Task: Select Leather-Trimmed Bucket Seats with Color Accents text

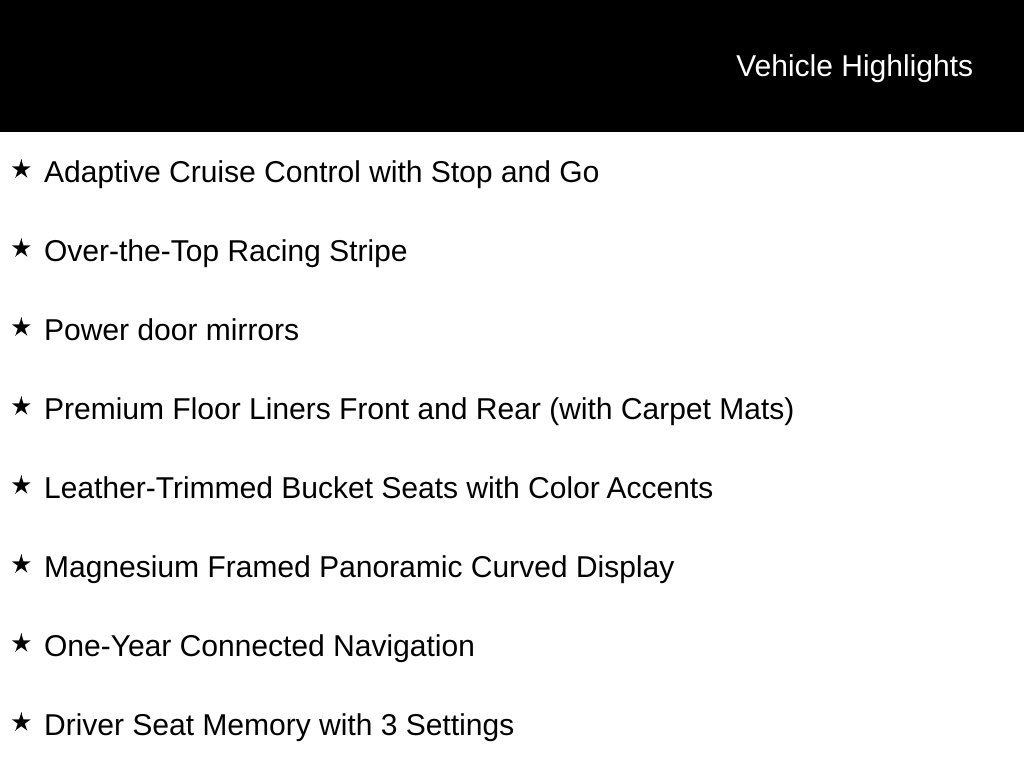Action: pyautogui.click(x=378, y=488)
